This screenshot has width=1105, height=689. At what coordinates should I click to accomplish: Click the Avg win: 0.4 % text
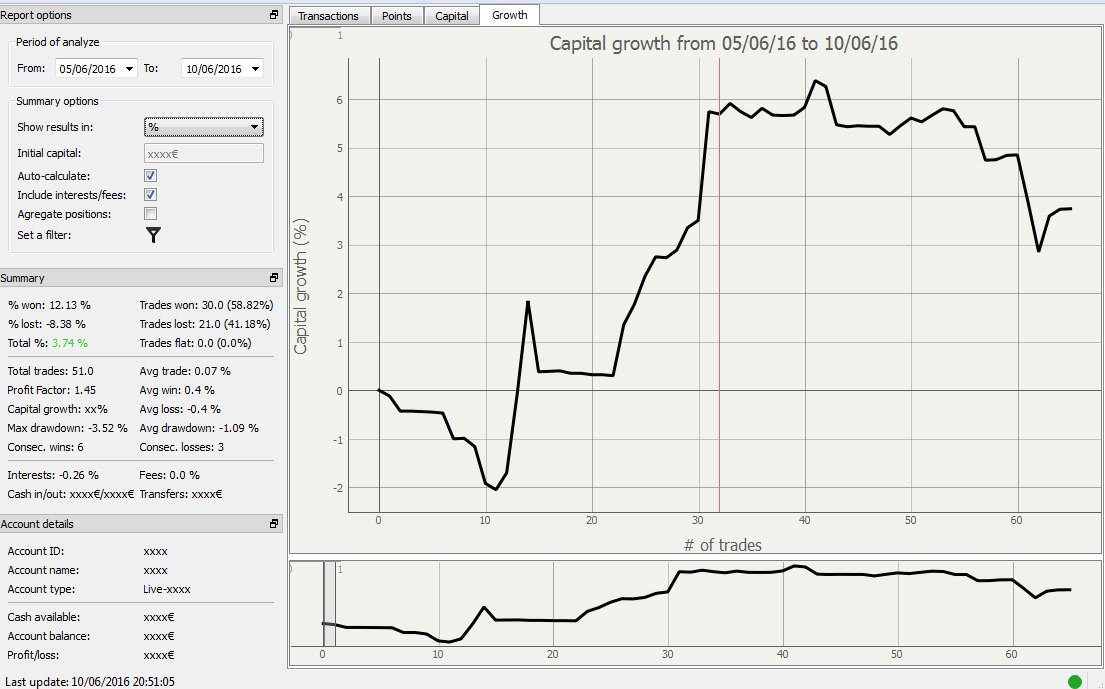pos(177,390)
